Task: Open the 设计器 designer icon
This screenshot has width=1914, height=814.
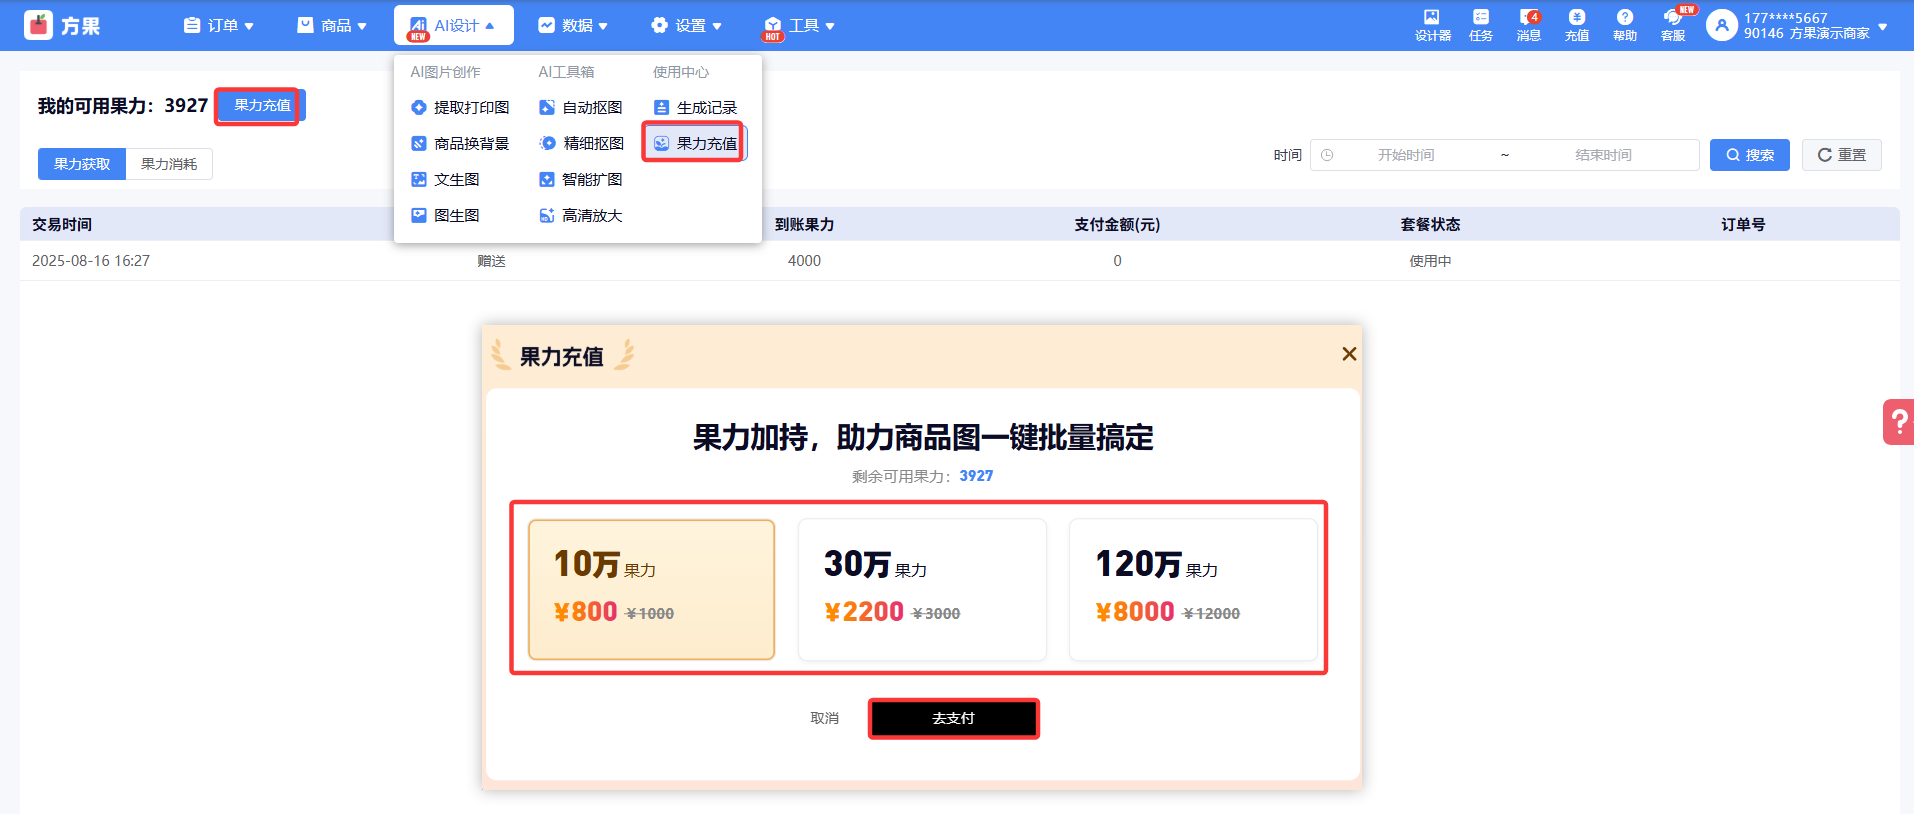Action: 1432,25
